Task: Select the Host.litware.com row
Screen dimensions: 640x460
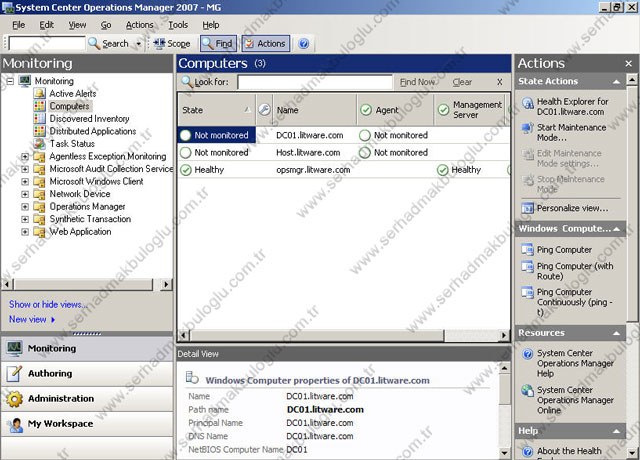Action: pos(344,153)
